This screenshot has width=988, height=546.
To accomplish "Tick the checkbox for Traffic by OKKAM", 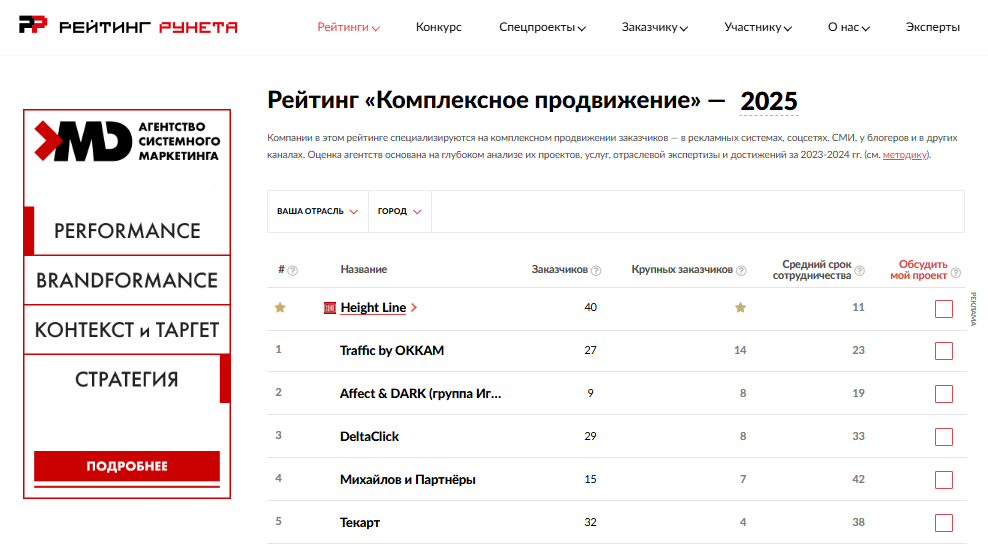I will [x=944, y=351].
